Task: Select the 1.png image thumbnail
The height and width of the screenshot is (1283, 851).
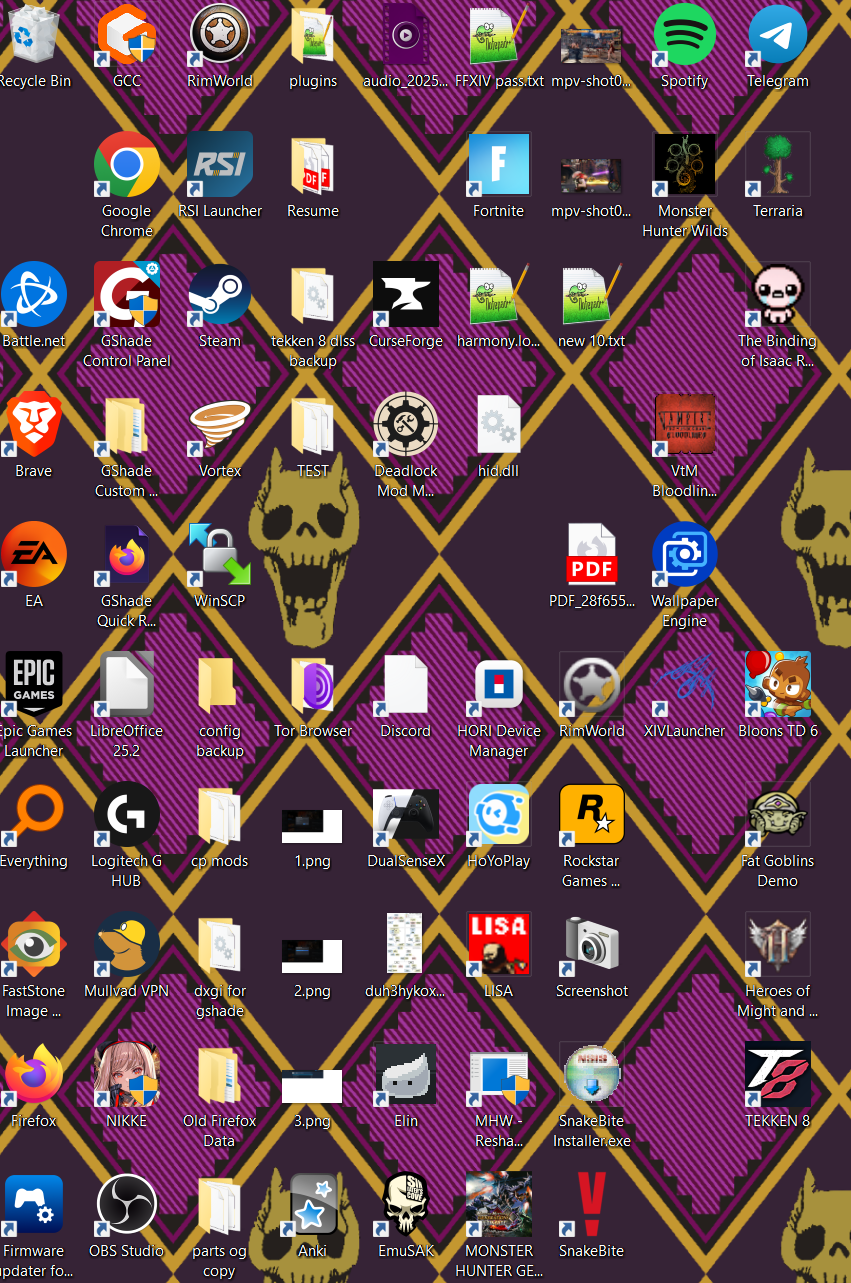Action: point(313,826)
